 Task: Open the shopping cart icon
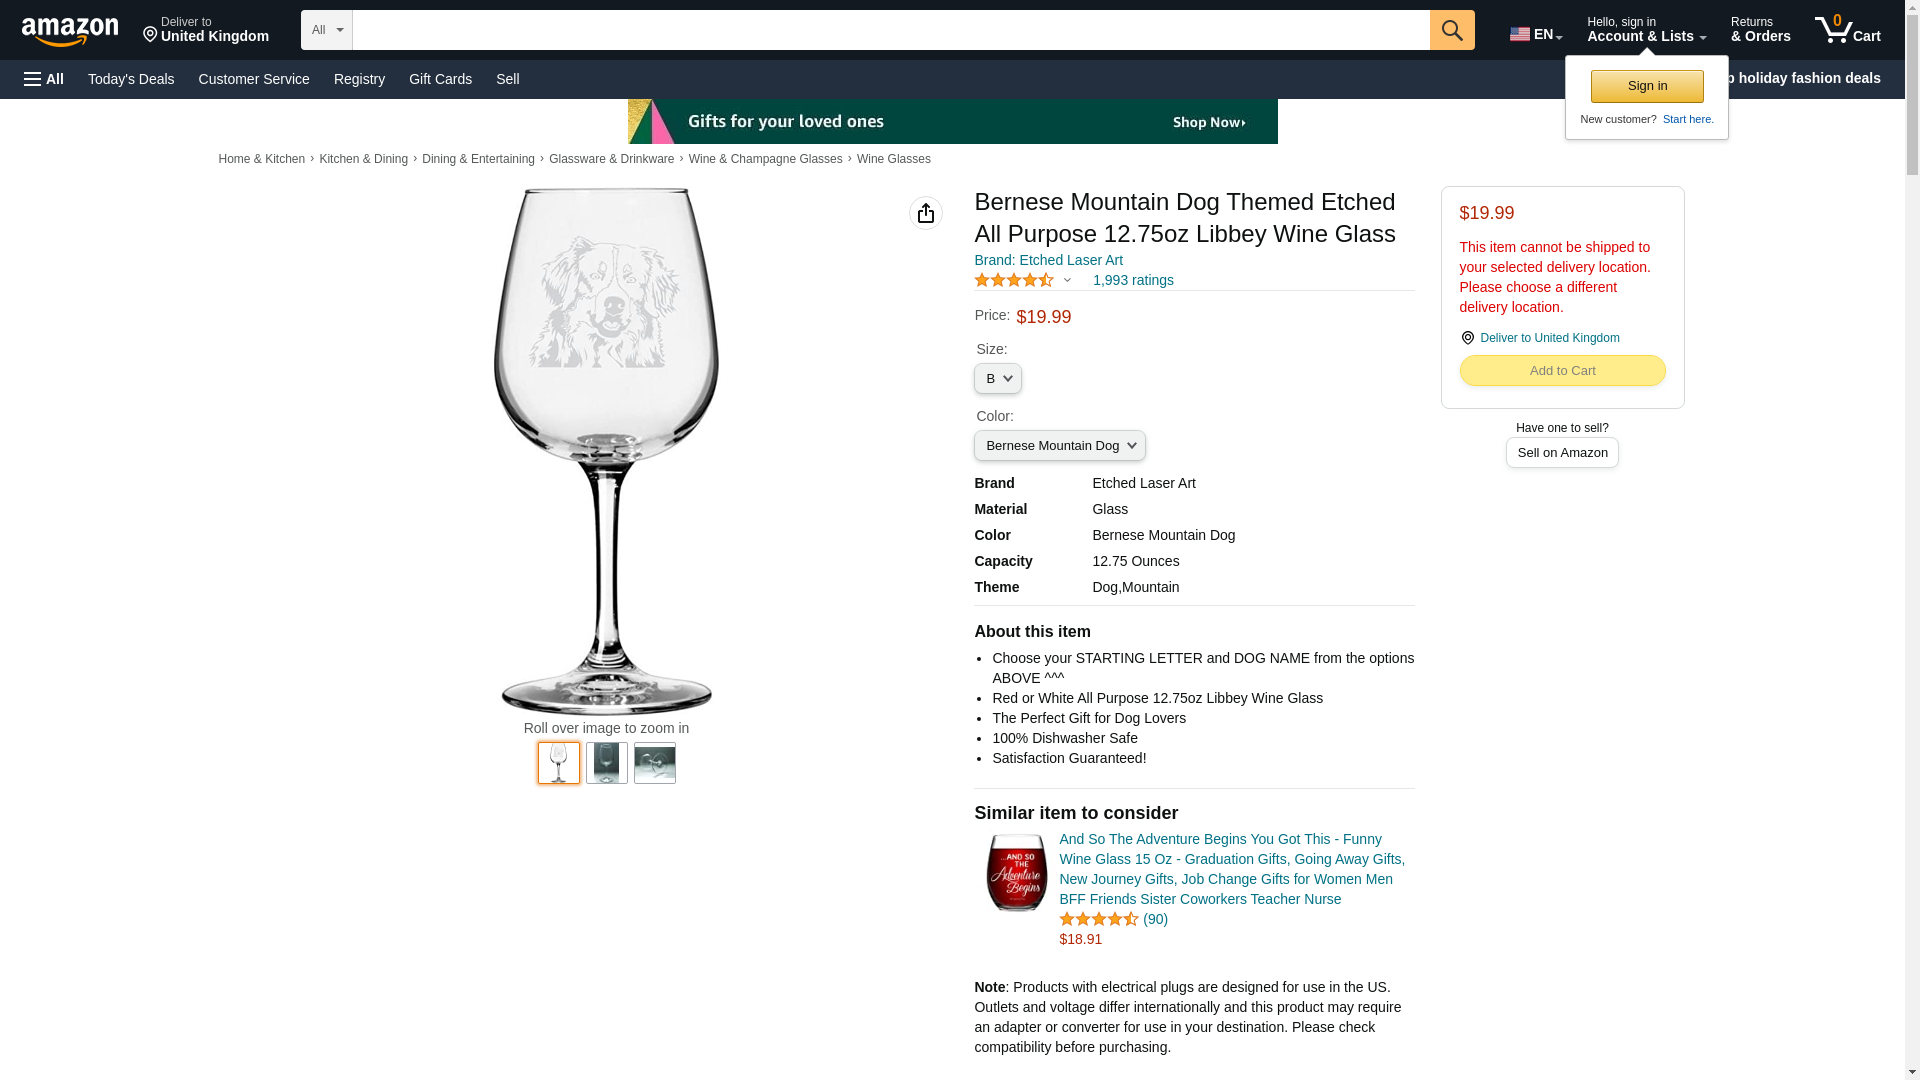click(x=1847, y=30)
